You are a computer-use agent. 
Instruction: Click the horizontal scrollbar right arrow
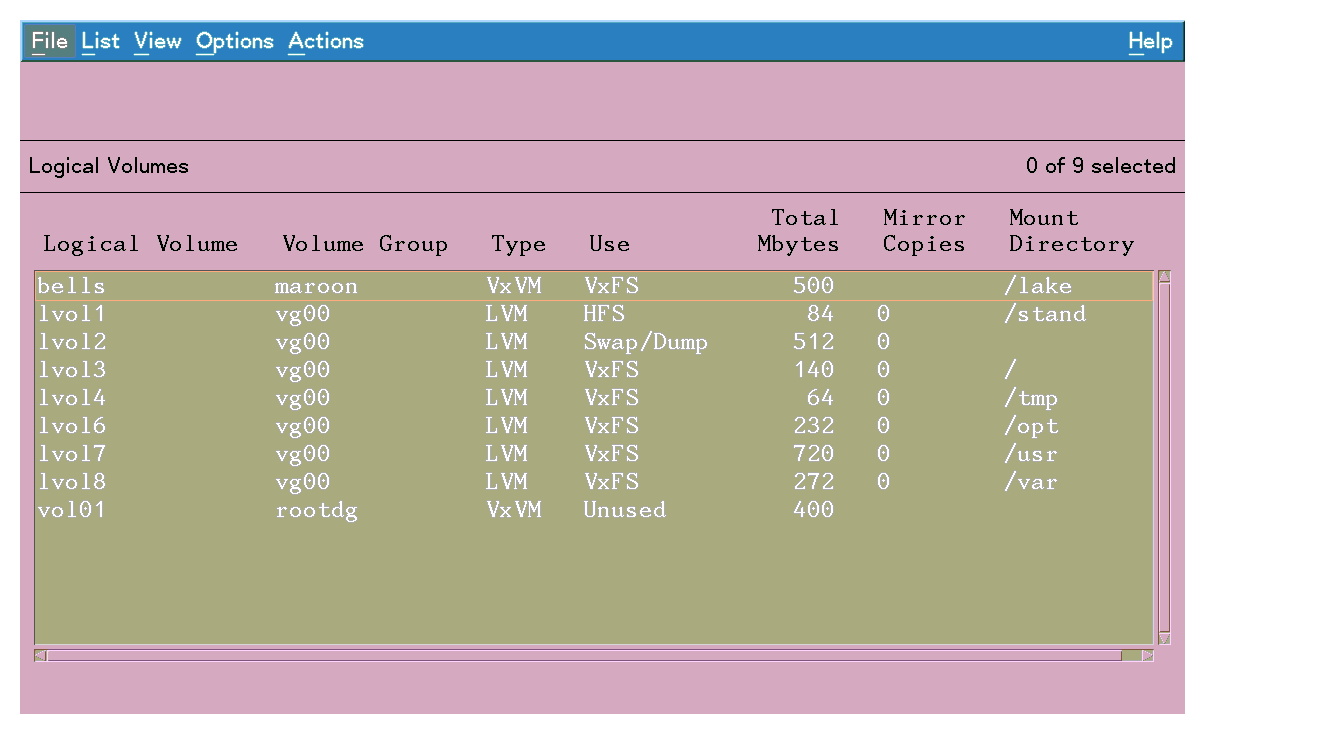point(1148,656)
